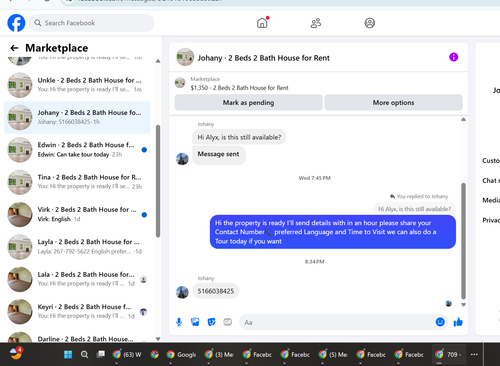Click the blue property-ready reply message
Viewport: 500px width, 366px height.
pyautogui.click(x=333, y=232)
